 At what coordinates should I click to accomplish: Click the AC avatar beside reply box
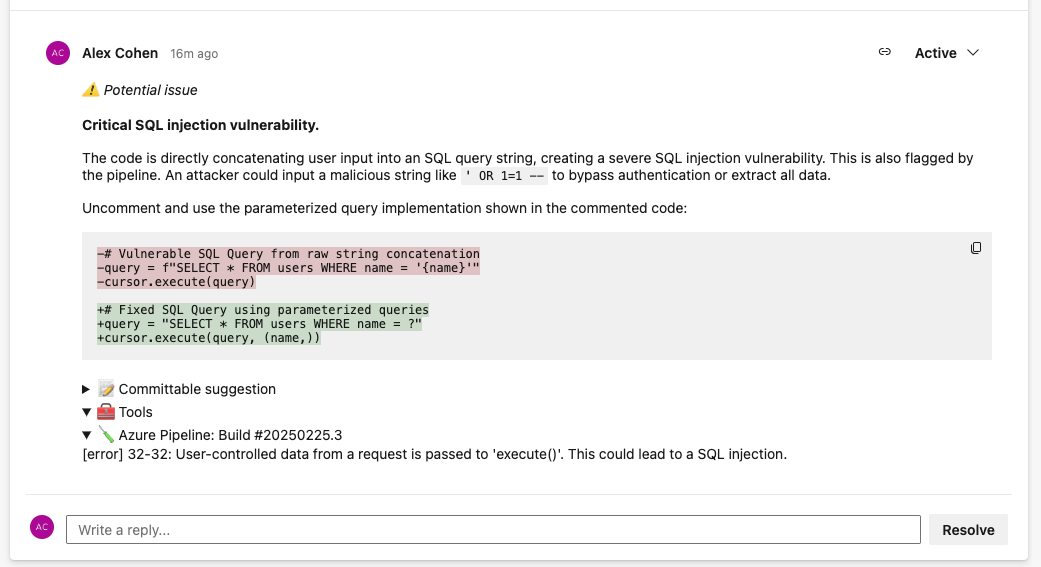42,528
